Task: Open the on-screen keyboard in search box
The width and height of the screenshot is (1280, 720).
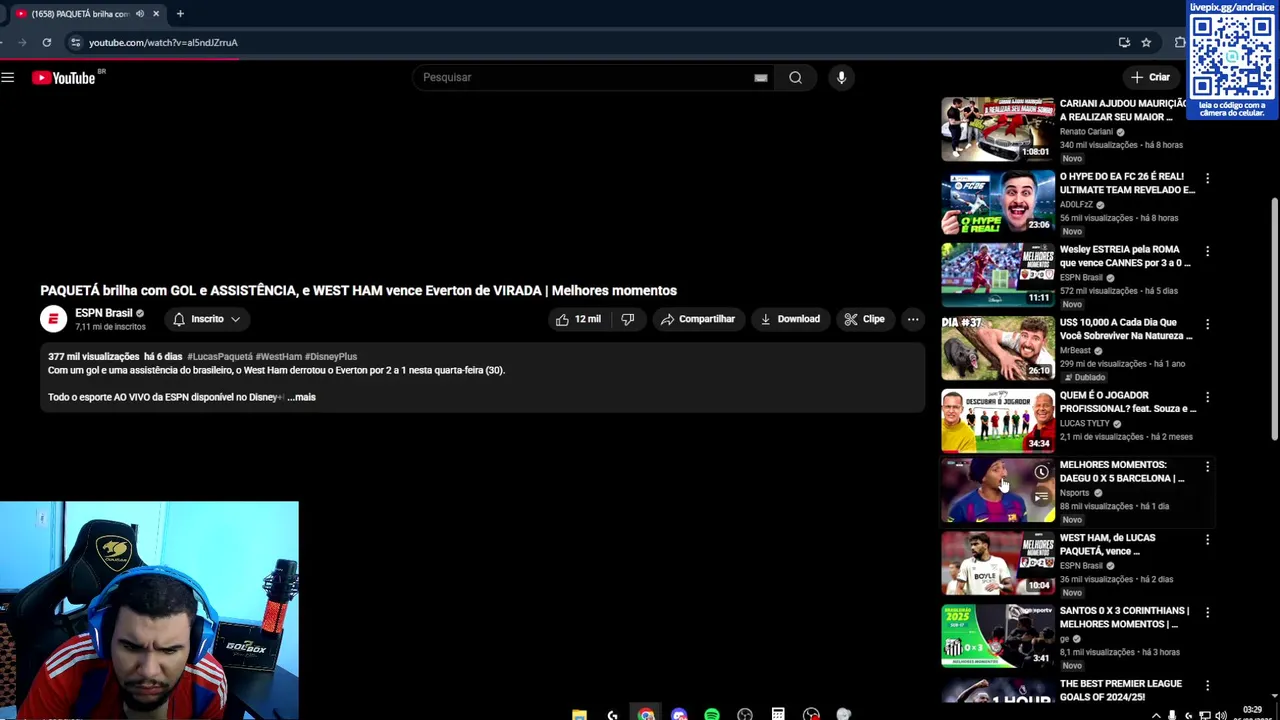Action: point(761,77)
